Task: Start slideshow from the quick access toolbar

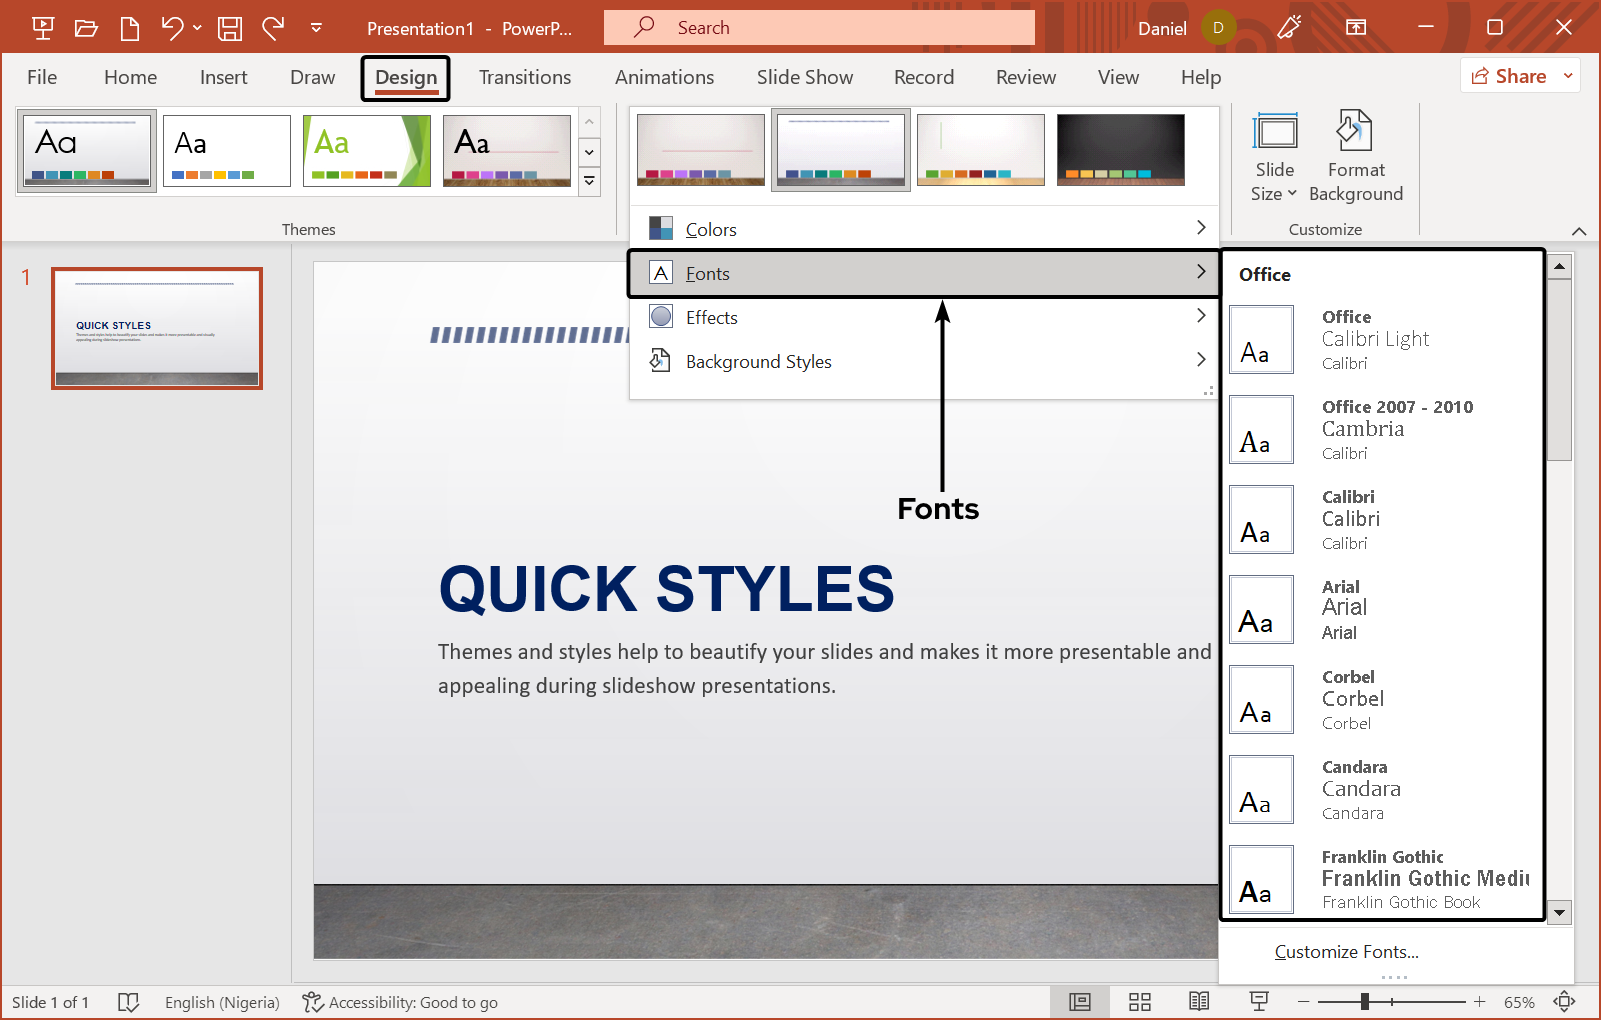Action: tap(42, 27)
